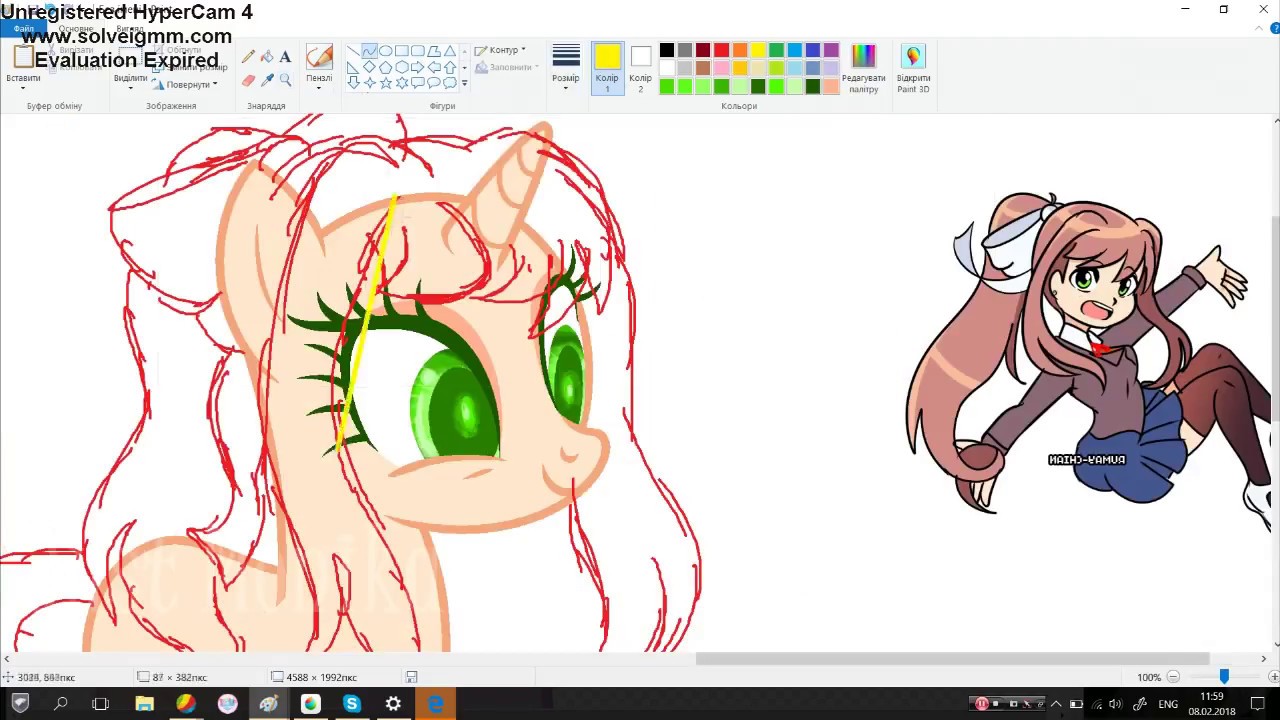
Task: Open the Size (Розмір) dropdown
Action: 566,68
